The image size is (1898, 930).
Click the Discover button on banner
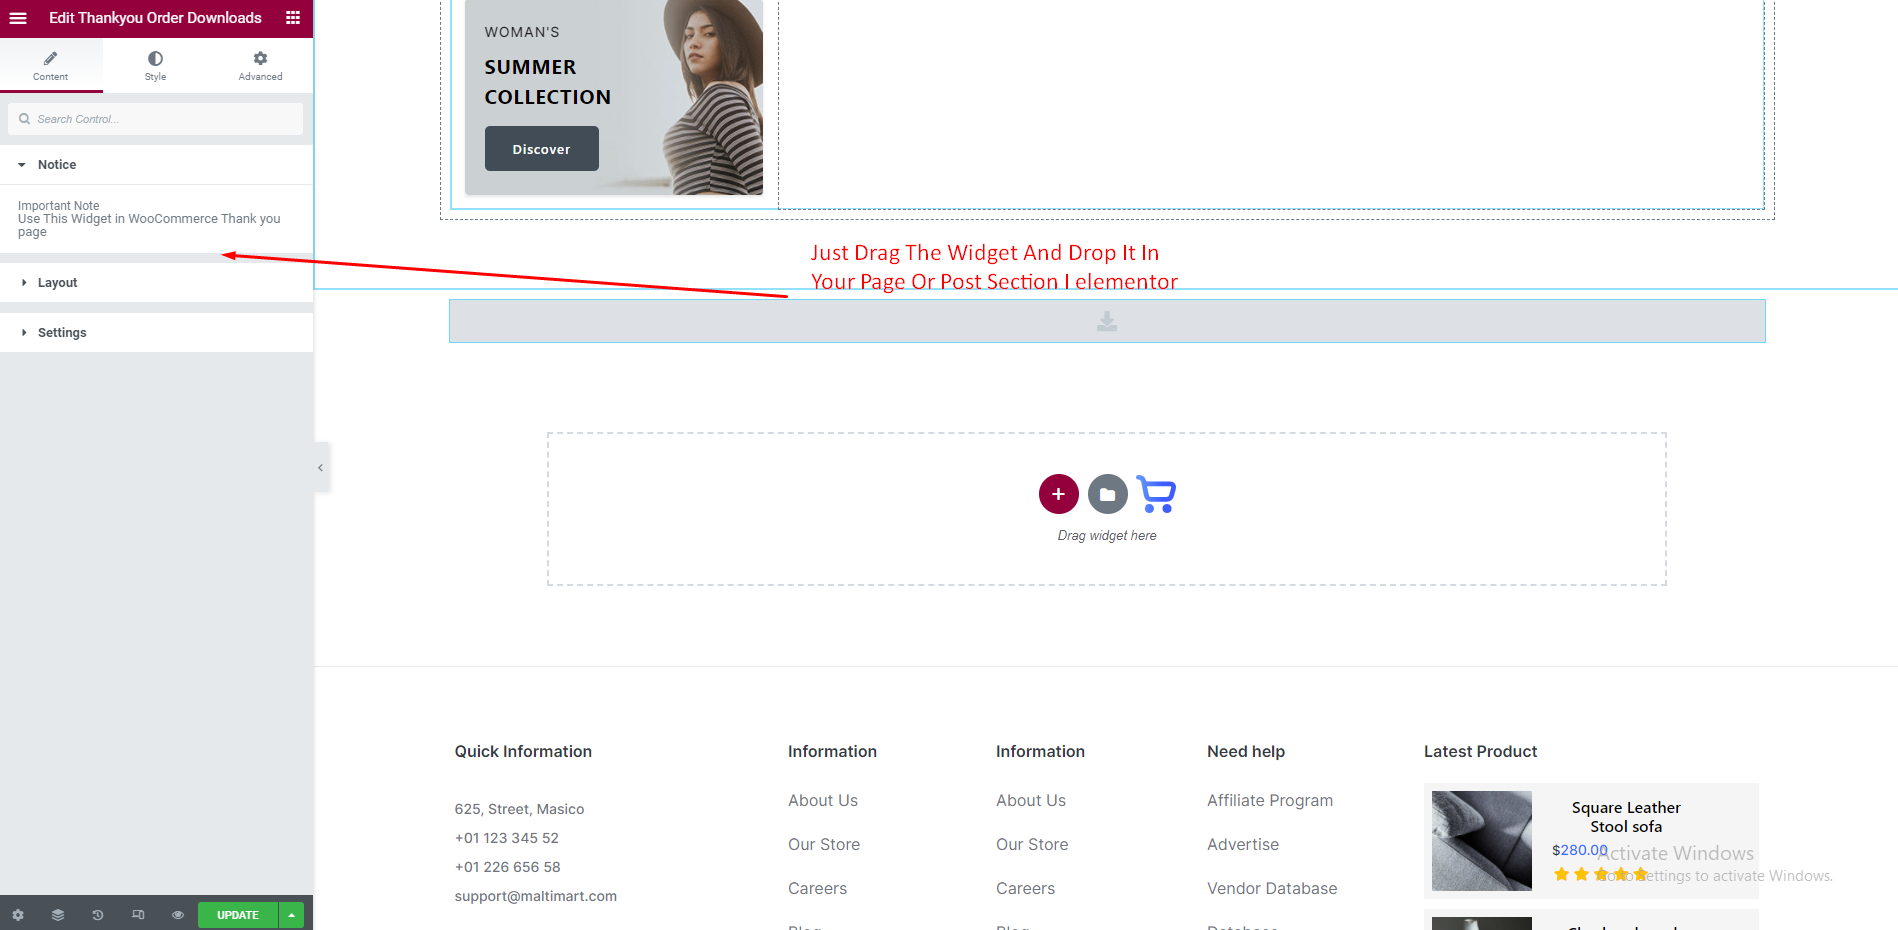pos(541,149)
